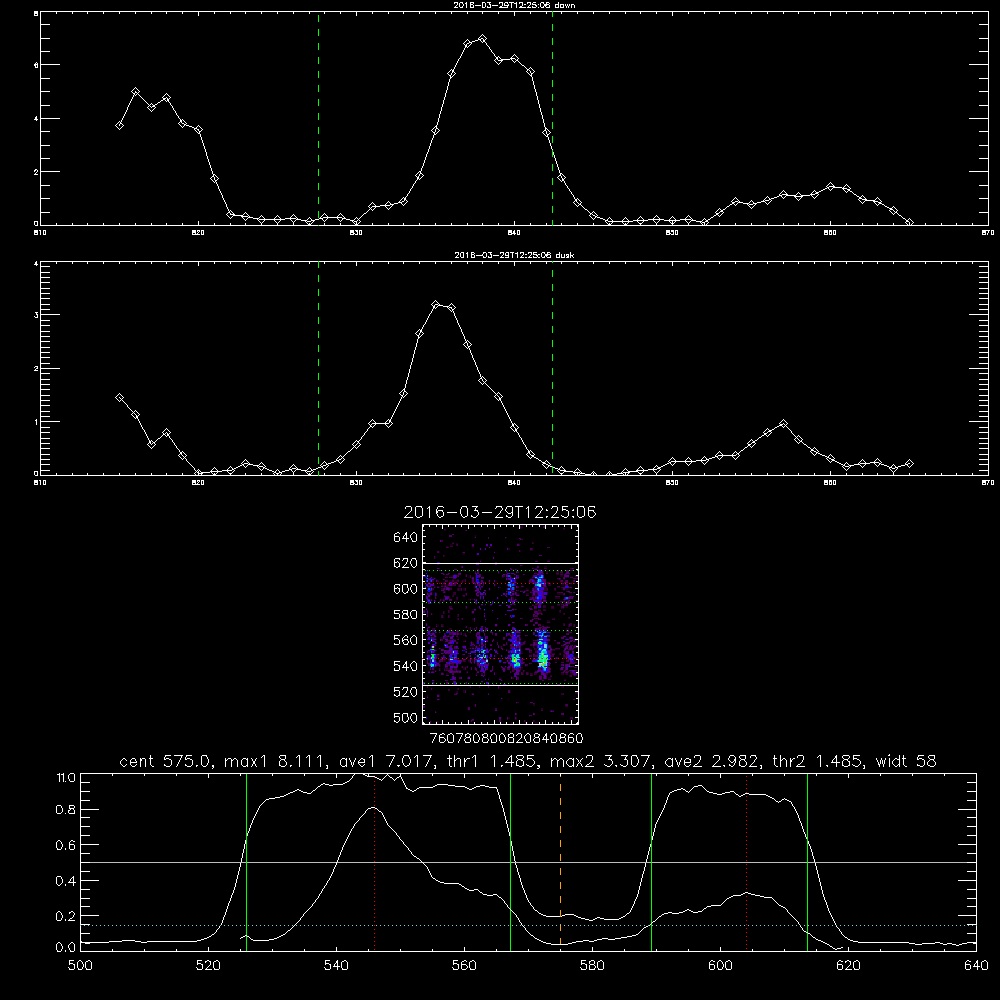Click '0.2' on the bottom plot y-axis
The image size is (1000, 1000).
(66, 916)
